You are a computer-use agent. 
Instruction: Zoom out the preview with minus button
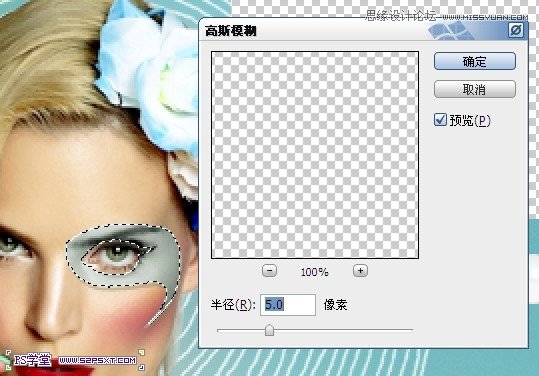pos(270,271)
